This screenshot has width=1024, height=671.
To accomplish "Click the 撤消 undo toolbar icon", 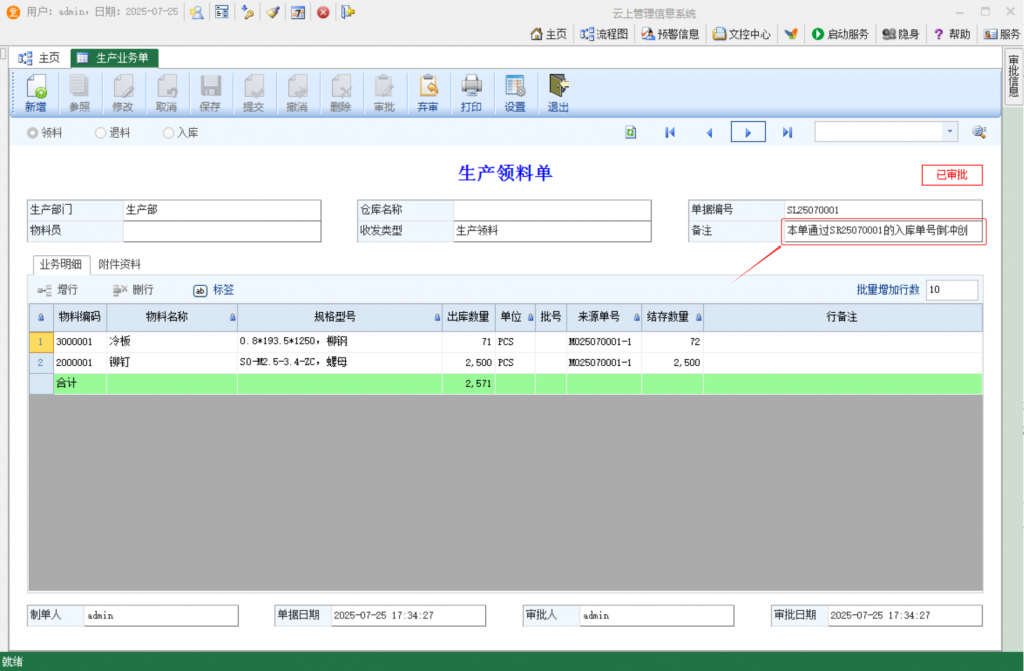I will 297,93.
